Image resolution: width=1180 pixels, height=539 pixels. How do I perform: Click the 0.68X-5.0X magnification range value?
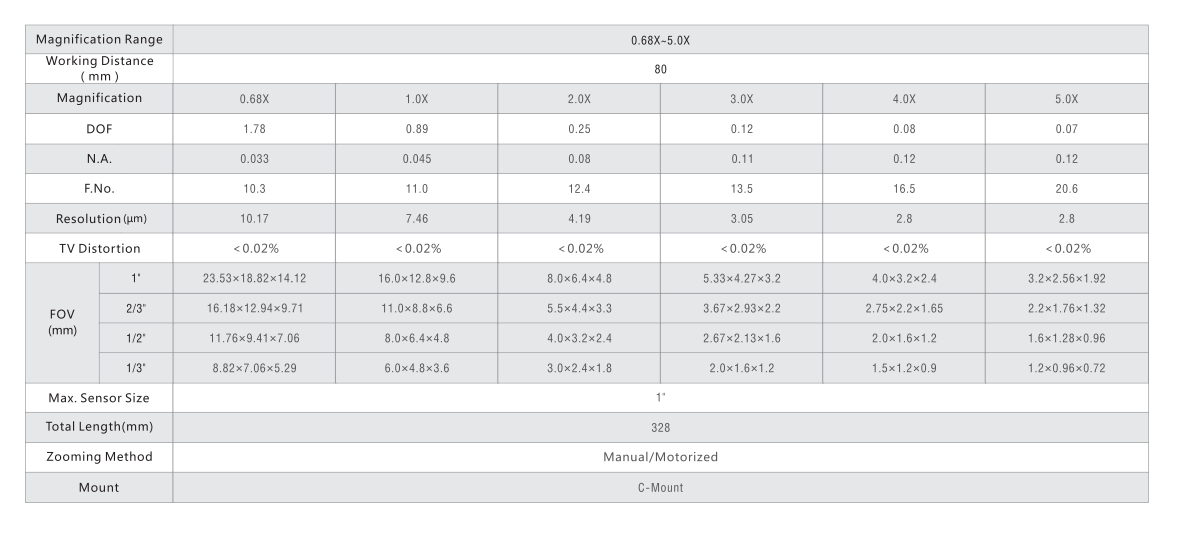click(x=660, y=39)
